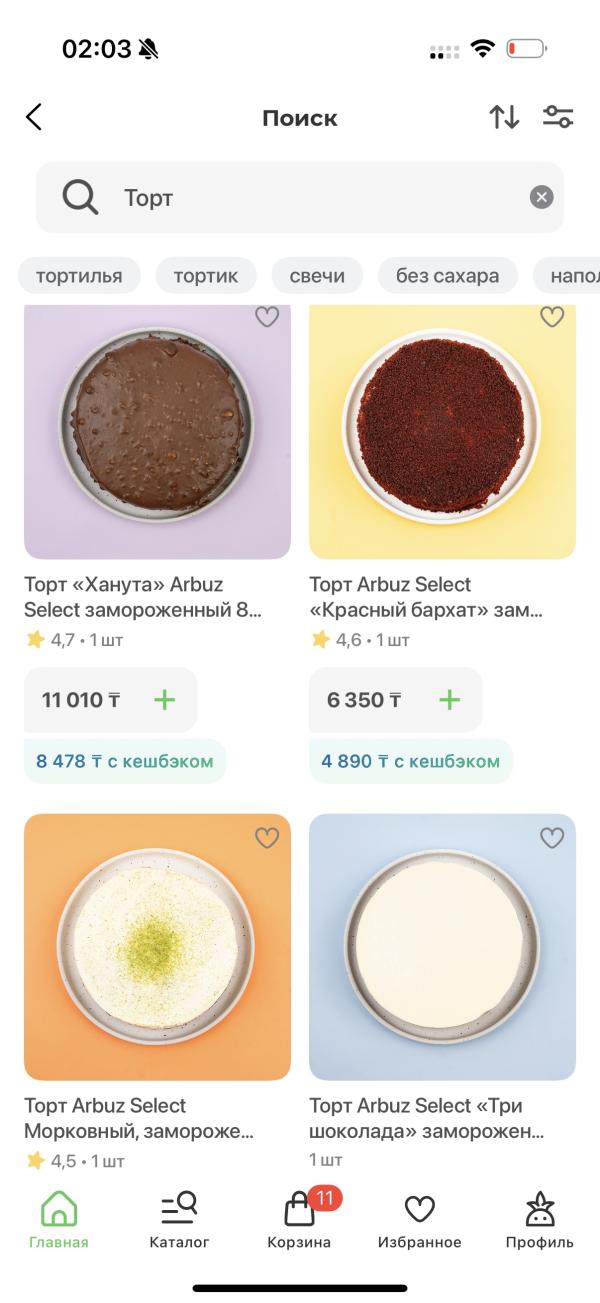Add «Красный бархат» cake to cart

450,700
